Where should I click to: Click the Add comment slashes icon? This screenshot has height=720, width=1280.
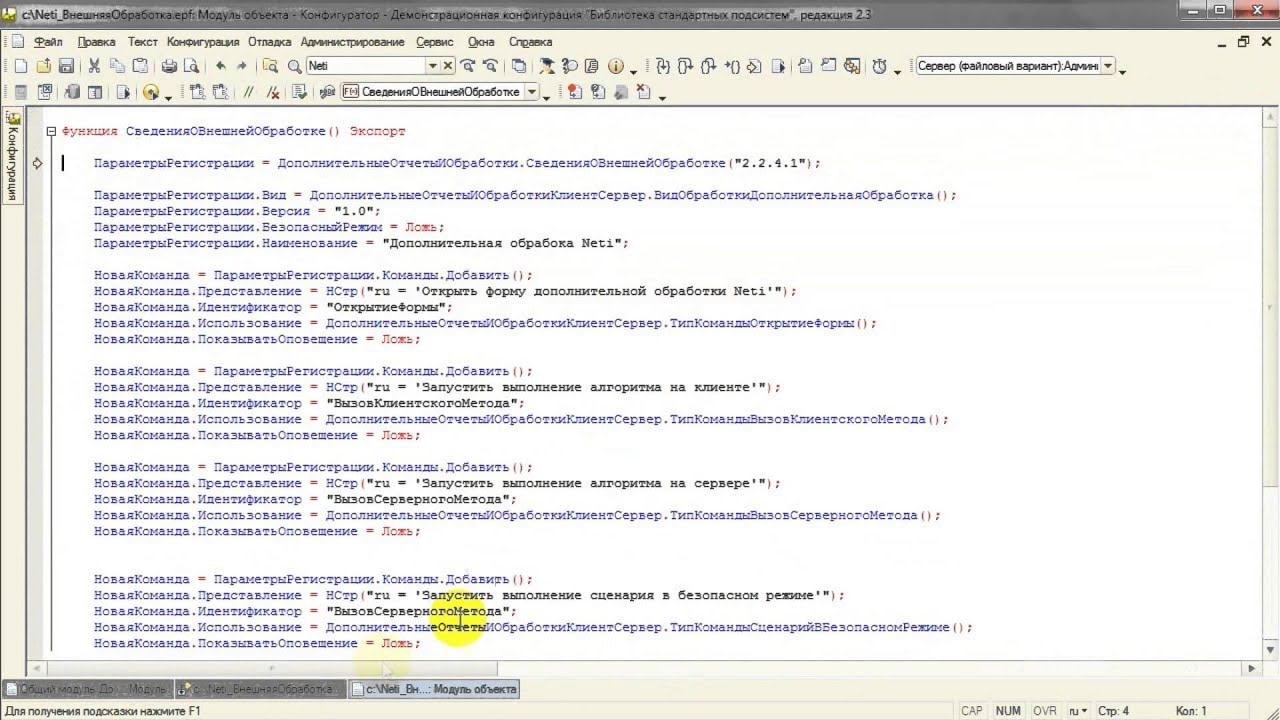tap(247, 92)
